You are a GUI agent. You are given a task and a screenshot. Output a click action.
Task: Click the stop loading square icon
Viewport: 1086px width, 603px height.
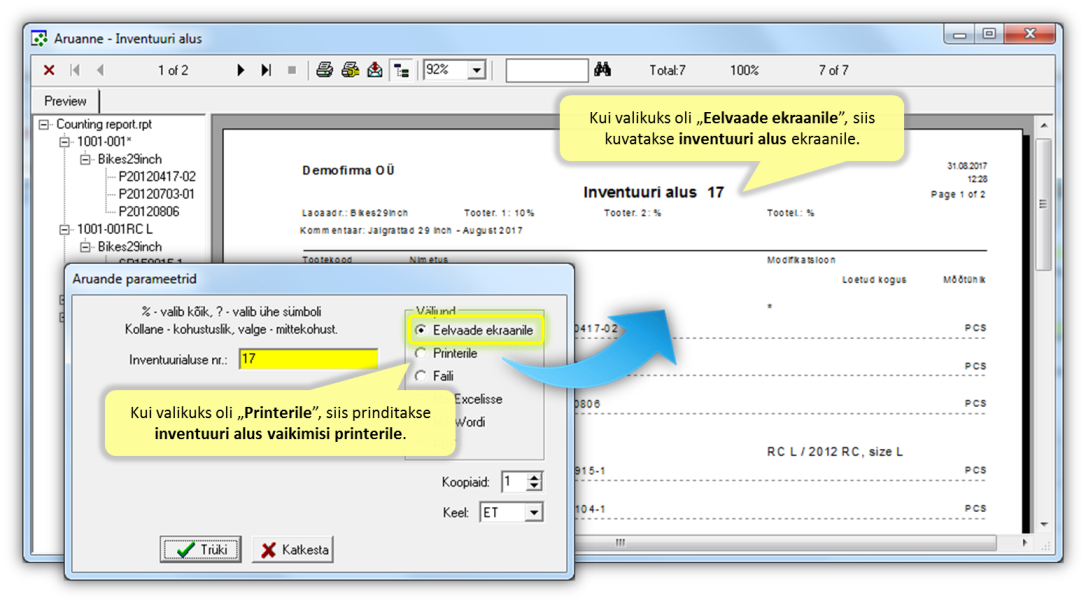(x=292, y=70)
